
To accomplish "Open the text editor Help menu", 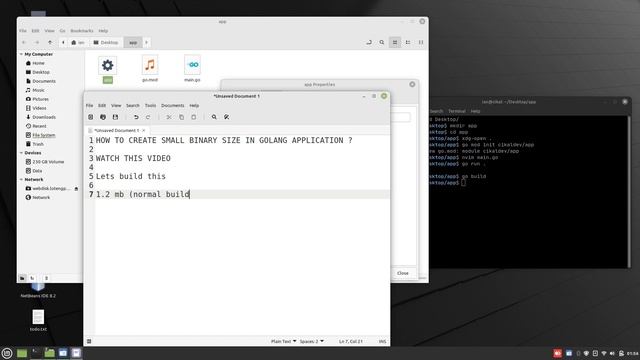I will coord(194,105).
